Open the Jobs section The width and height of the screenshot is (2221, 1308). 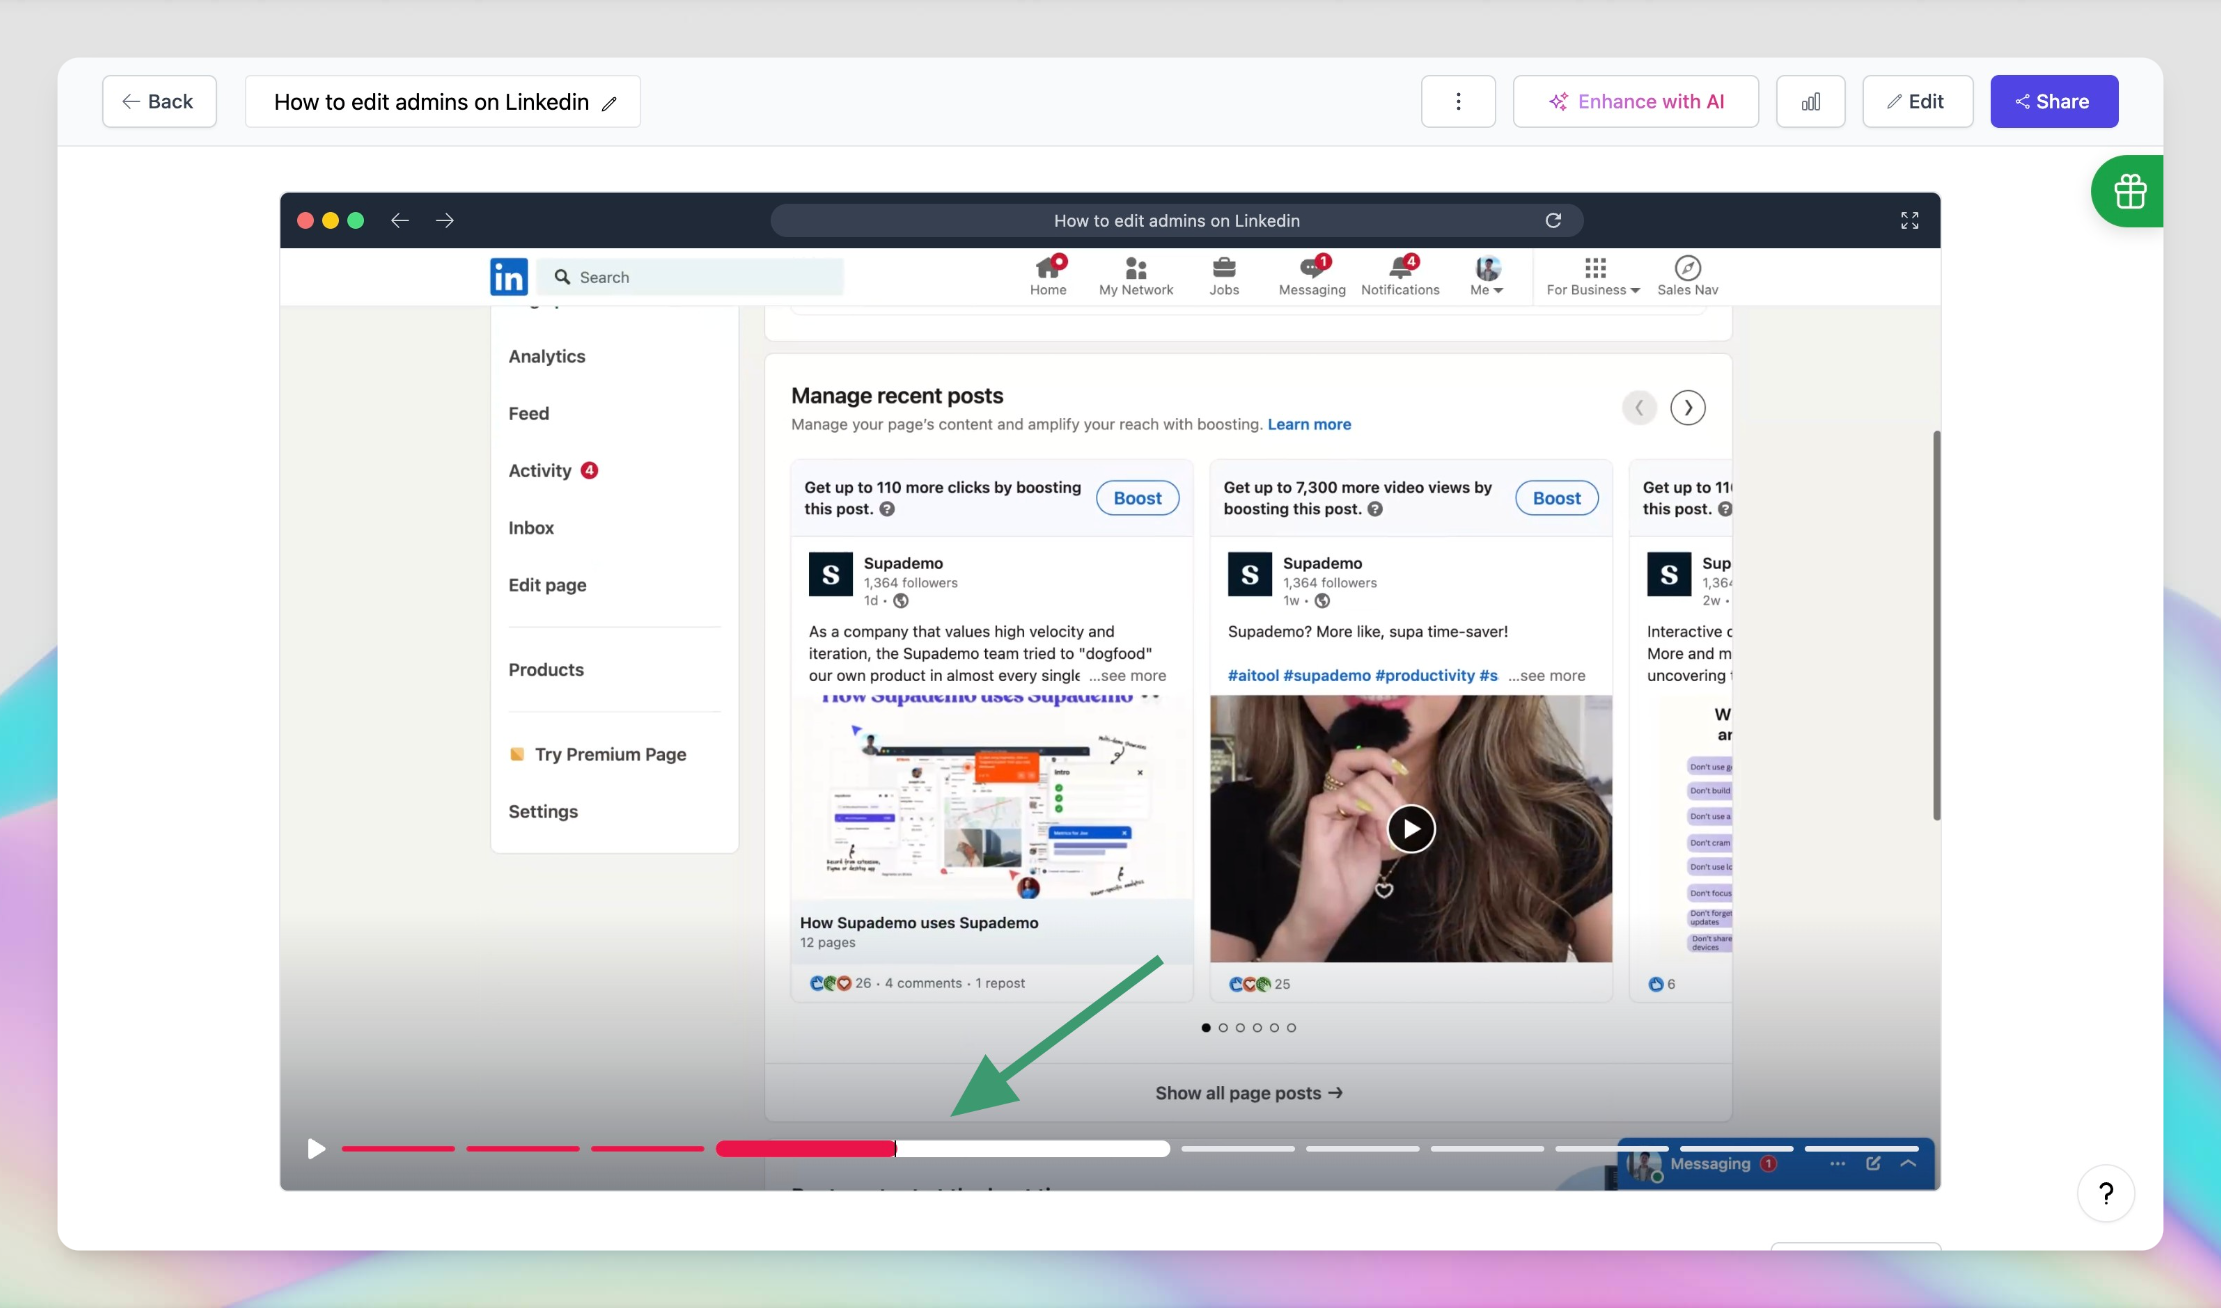pyautogui.click(x=1224, y=276)
